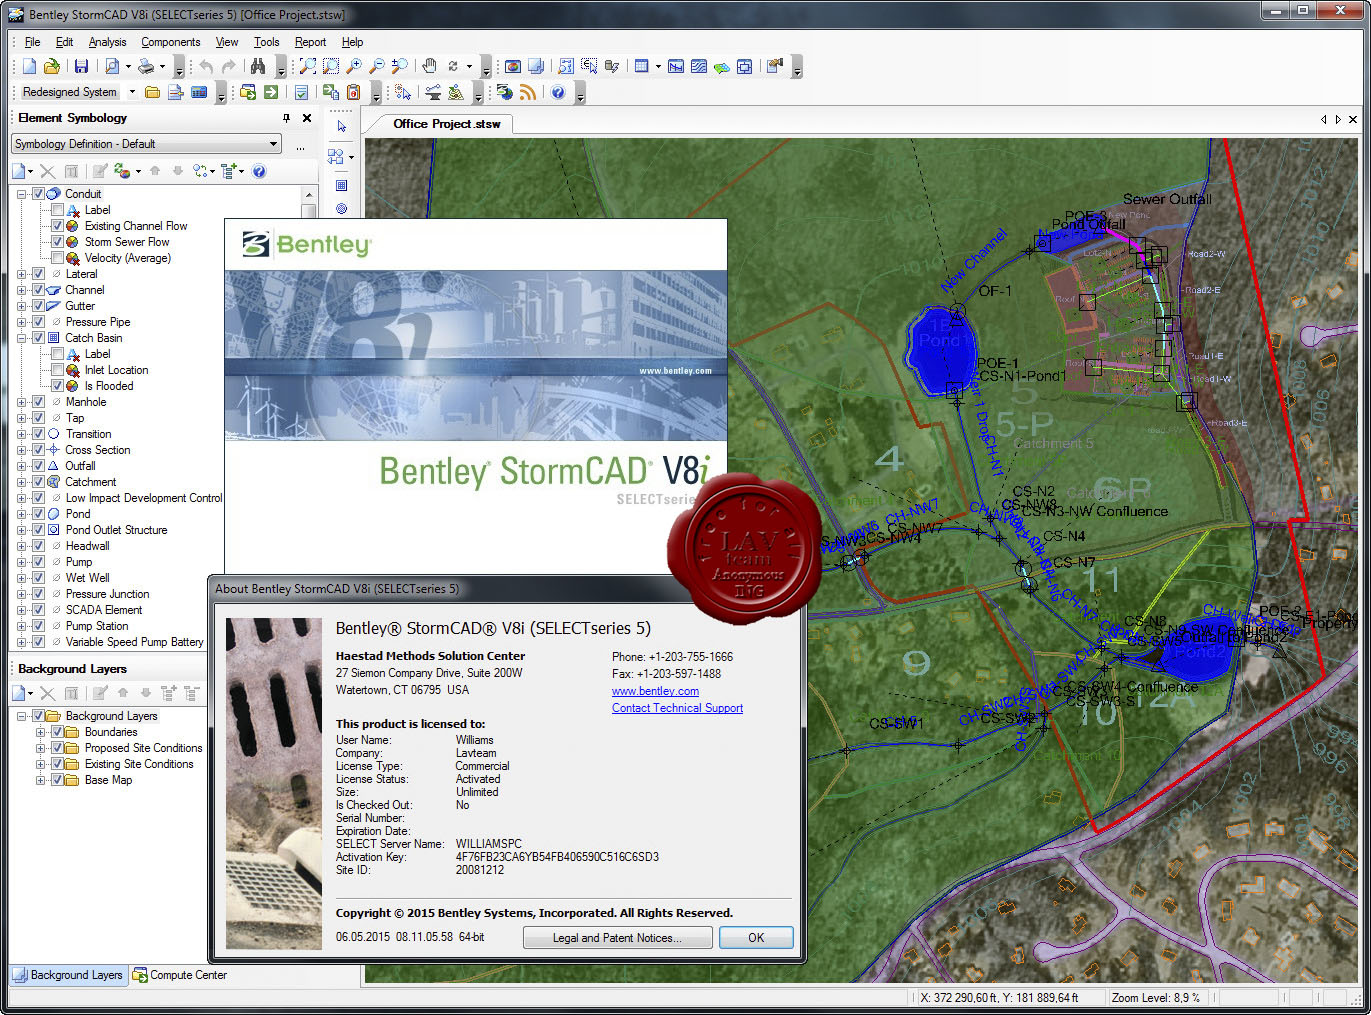The image size is (1371, 1015).
Task: Select the Office Project.stsw document tab
Action: tap(446, 124)
